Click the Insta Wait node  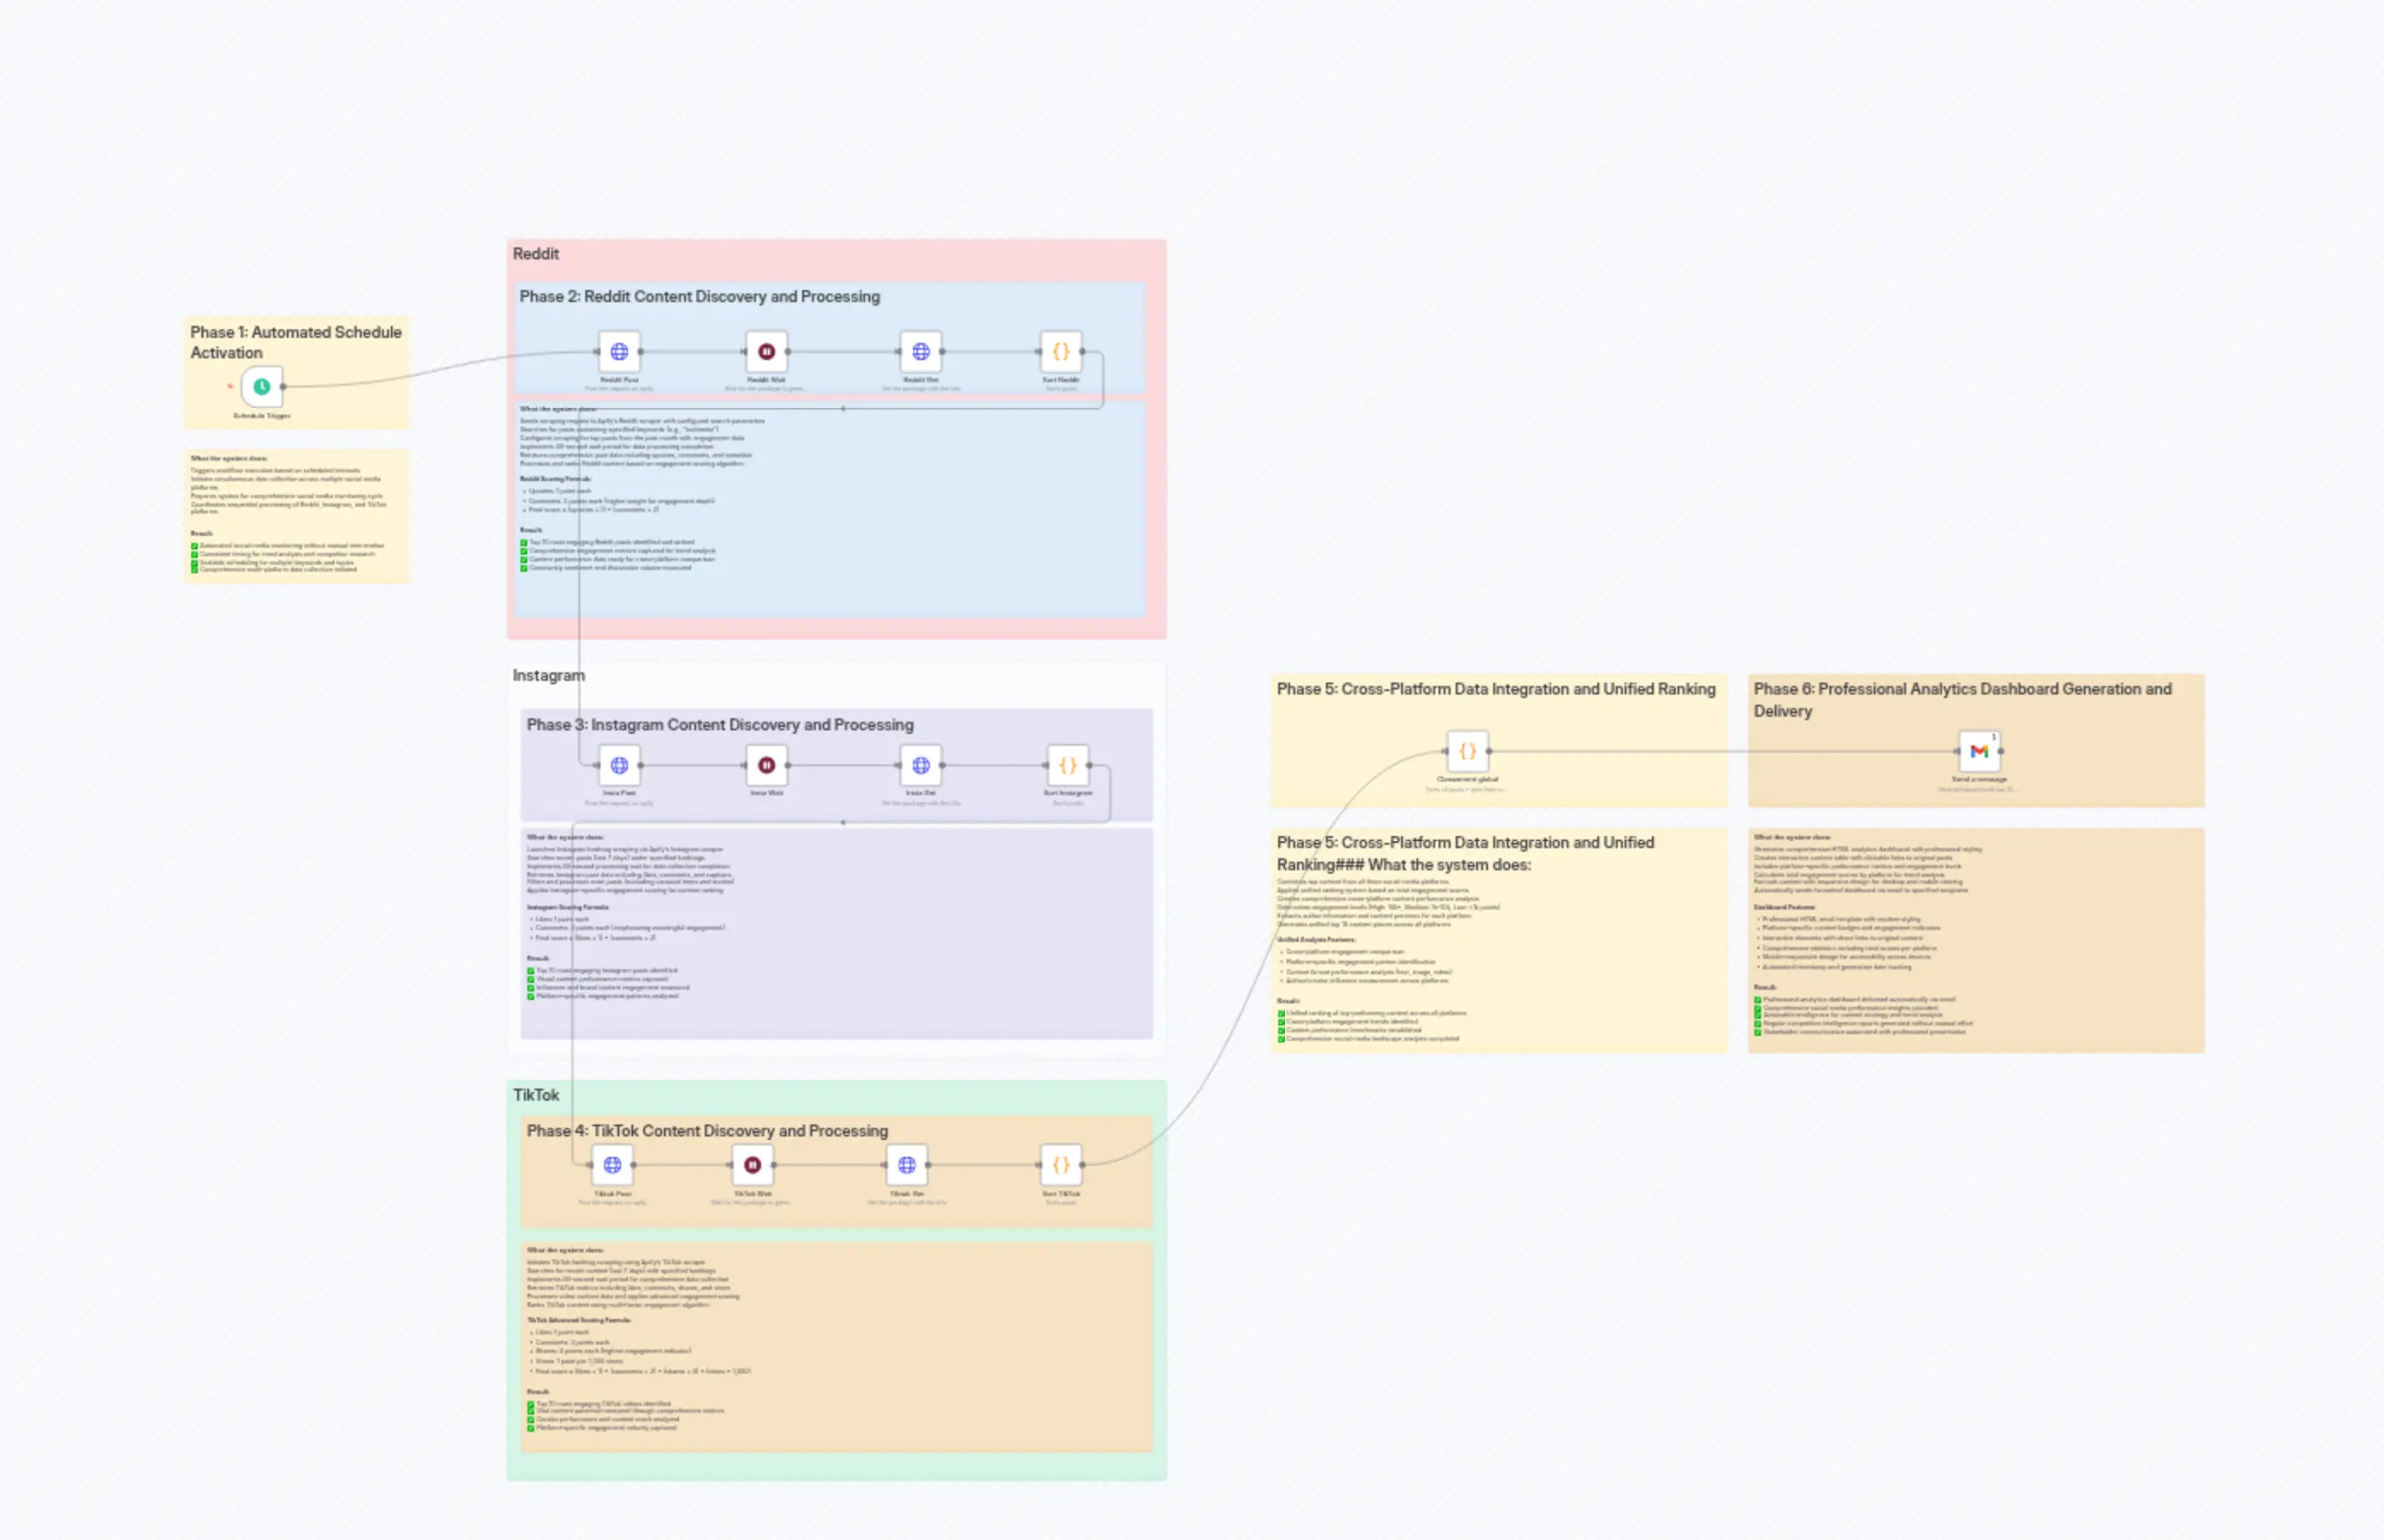767,765
